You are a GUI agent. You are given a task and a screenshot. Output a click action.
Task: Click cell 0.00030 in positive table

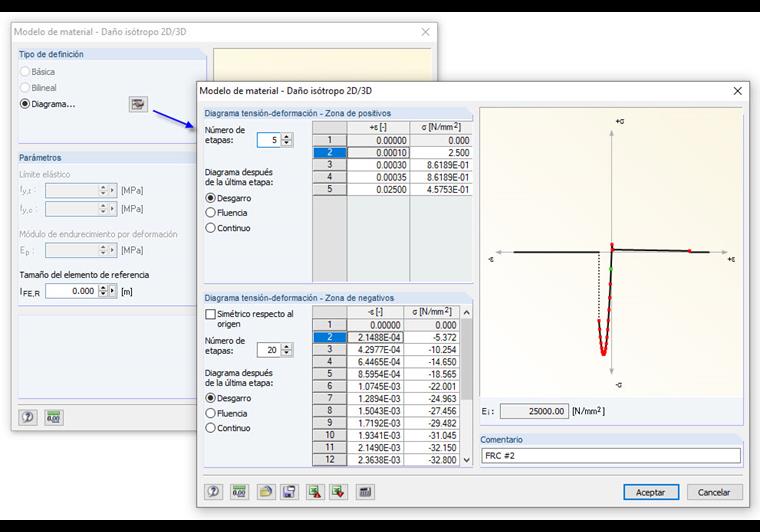378,165
